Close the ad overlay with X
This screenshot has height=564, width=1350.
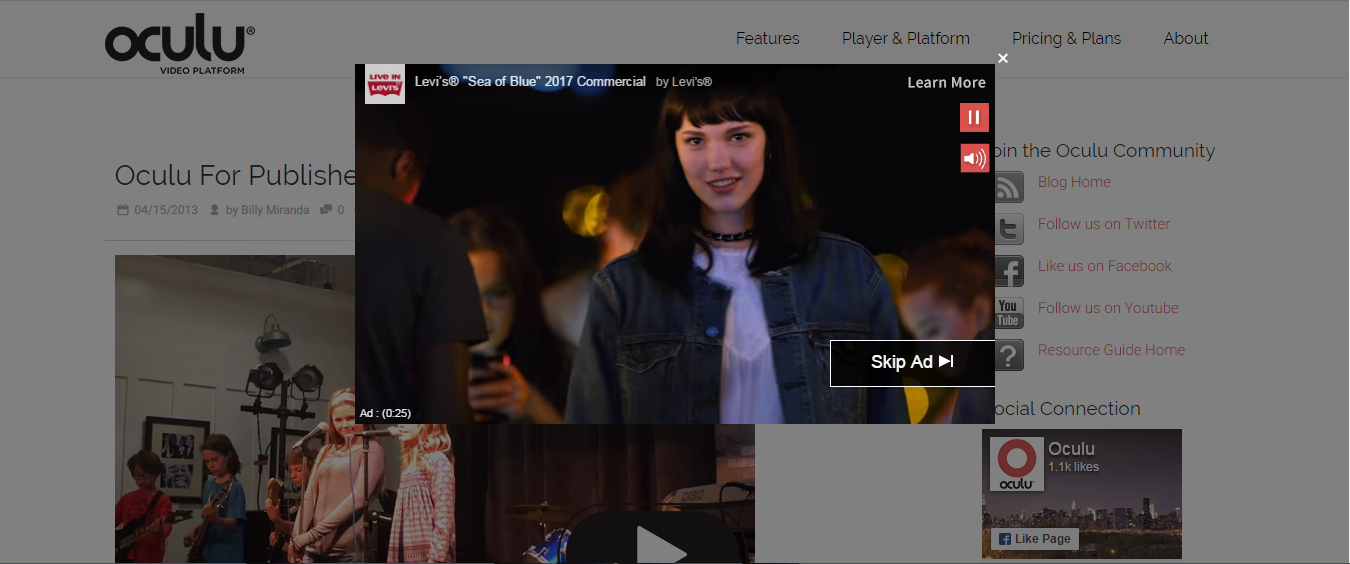tap(1003, 58)
